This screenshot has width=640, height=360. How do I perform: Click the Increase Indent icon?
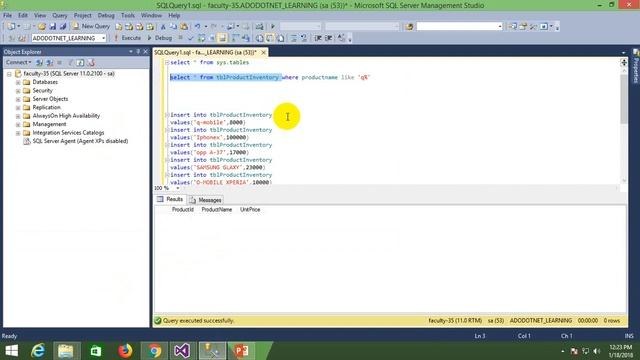click(x=328, y=38)
